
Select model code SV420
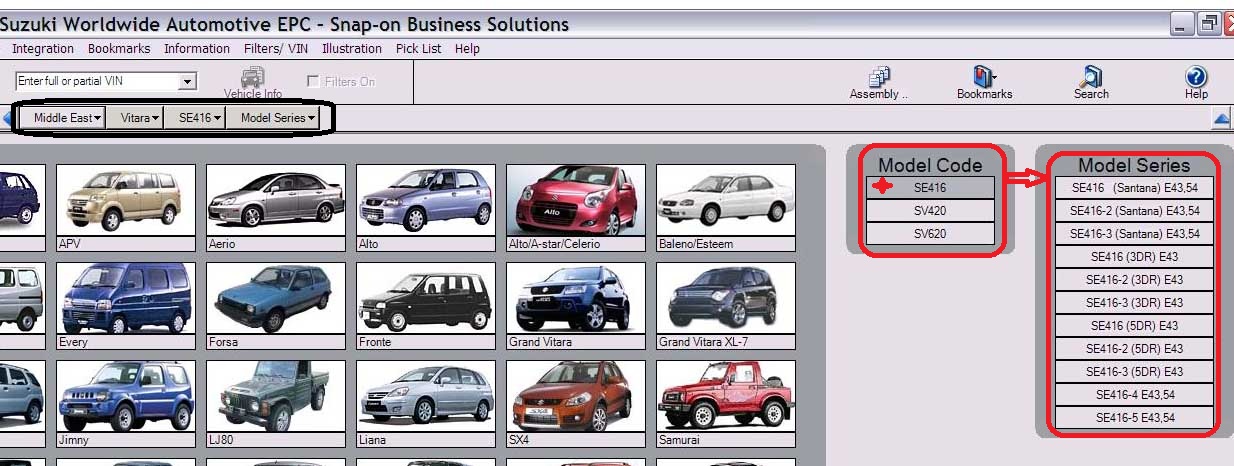[x=930, y=211]
